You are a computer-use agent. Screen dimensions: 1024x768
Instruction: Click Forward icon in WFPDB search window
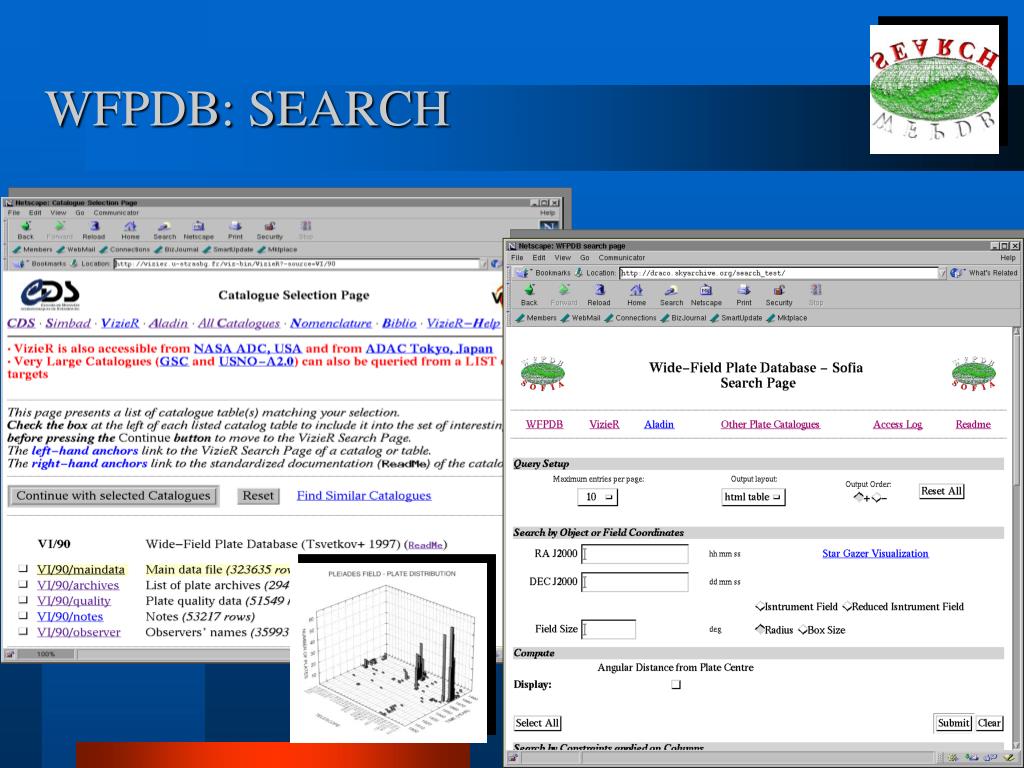[x=564, y=295]
